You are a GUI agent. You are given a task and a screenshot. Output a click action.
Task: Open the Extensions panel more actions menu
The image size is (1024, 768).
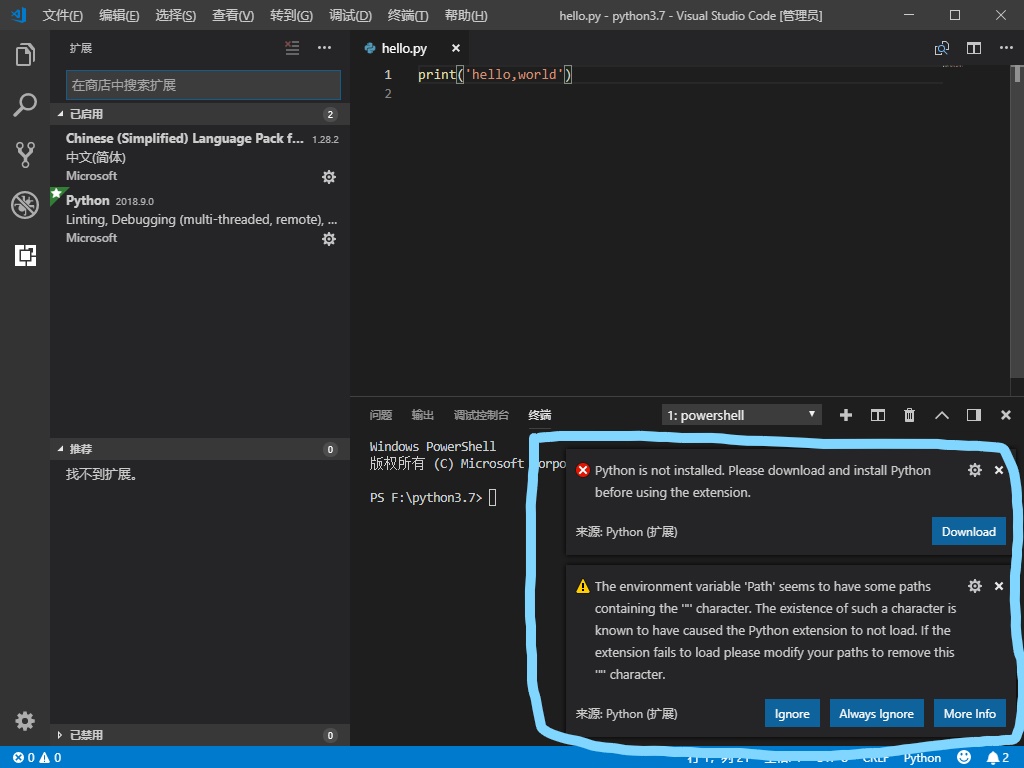pos(325,48)
